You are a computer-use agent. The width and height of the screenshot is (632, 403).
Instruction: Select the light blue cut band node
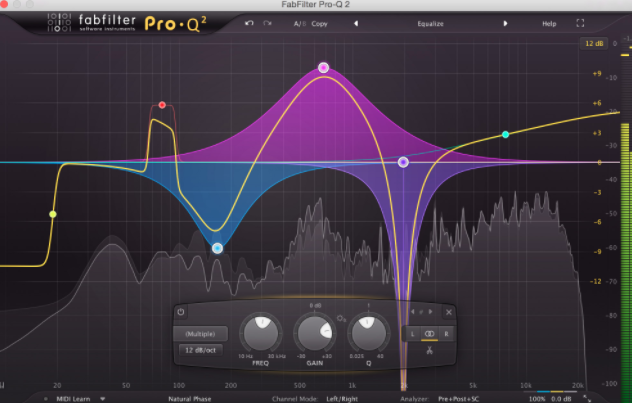(x=217, y=248)
